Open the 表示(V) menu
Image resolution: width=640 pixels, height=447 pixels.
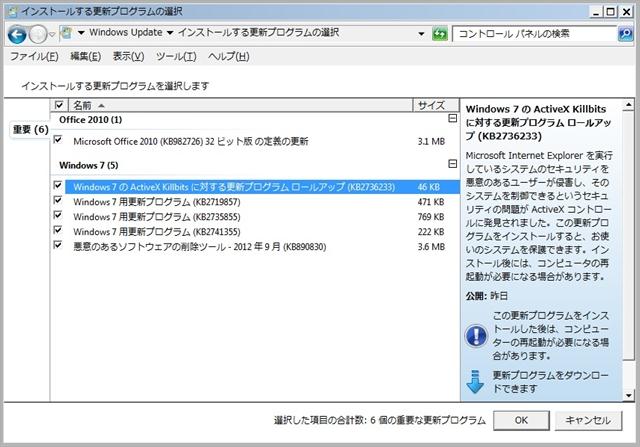[x=129, y=56]
